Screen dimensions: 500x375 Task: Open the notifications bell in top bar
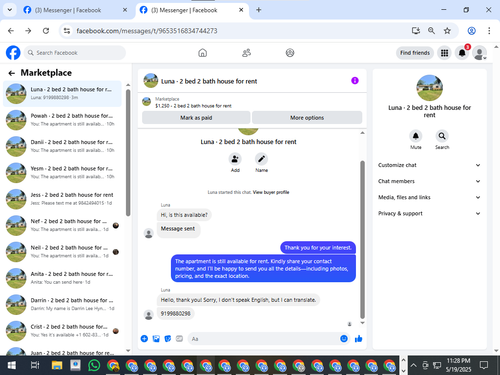point(462,53)
